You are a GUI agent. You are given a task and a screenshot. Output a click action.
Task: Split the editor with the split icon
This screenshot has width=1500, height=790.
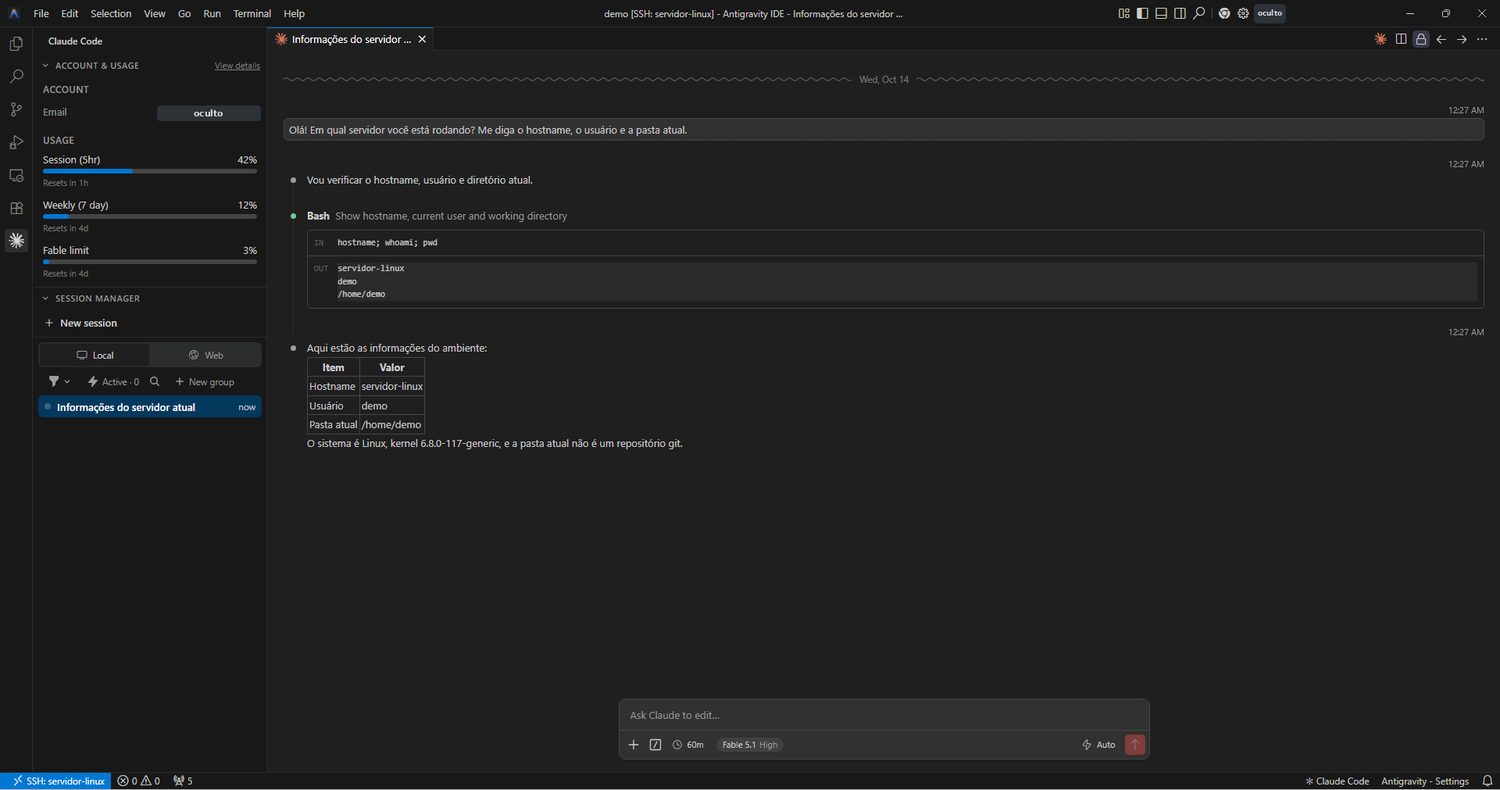pos(1401,39)
